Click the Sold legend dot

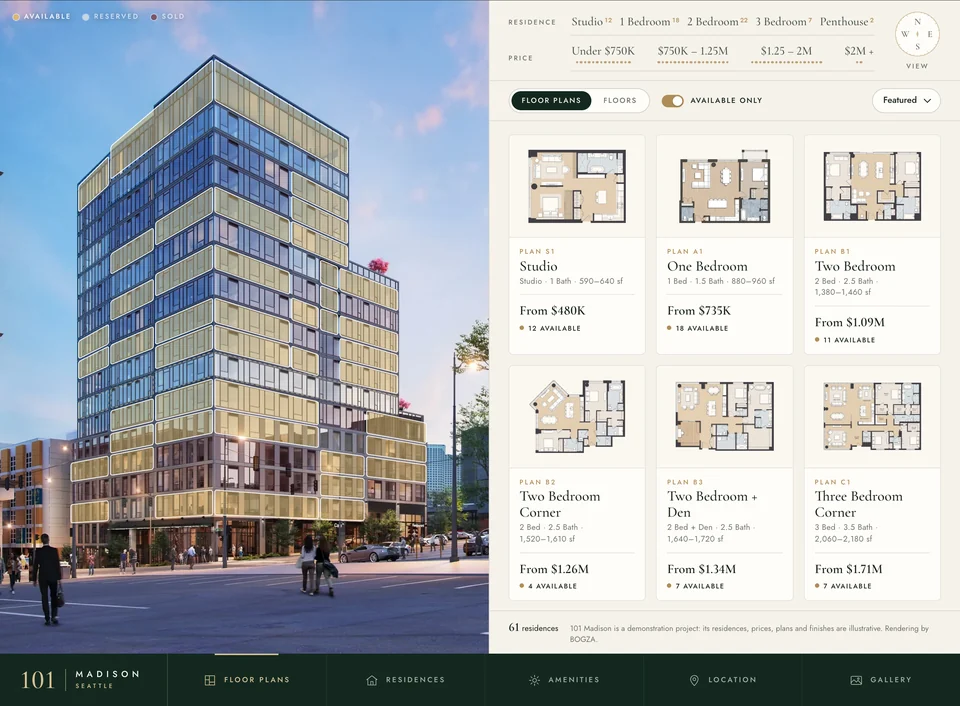[154, 17]
